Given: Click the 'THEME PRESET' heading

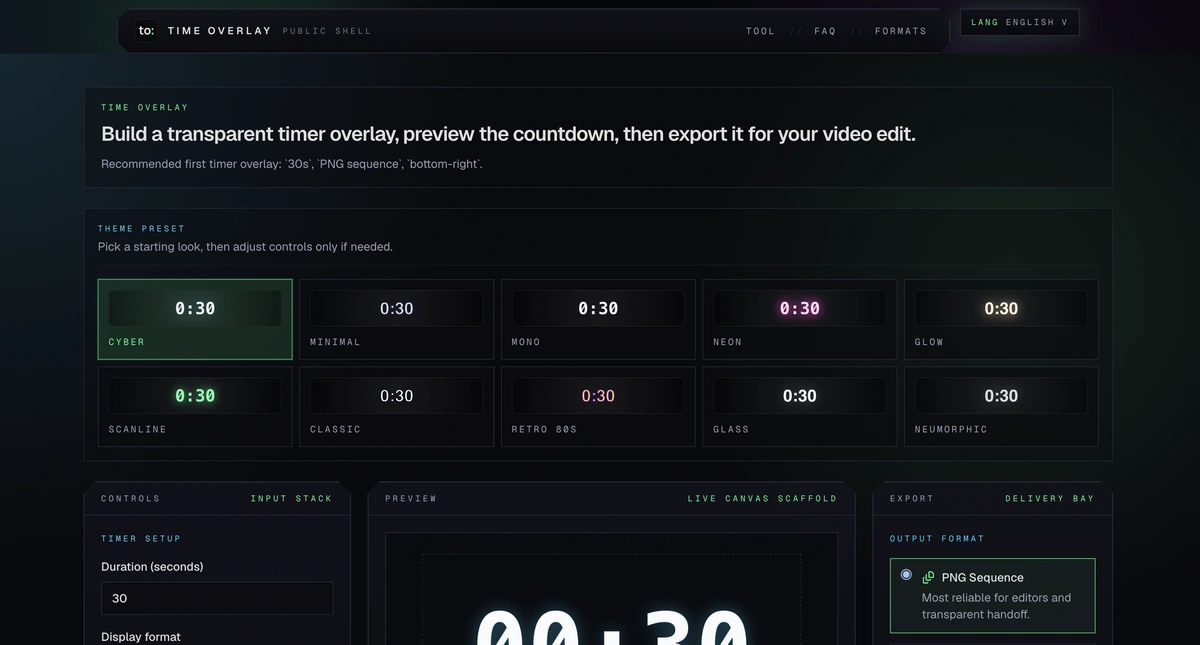Looking at the screenshot, I should coord(141,229).
